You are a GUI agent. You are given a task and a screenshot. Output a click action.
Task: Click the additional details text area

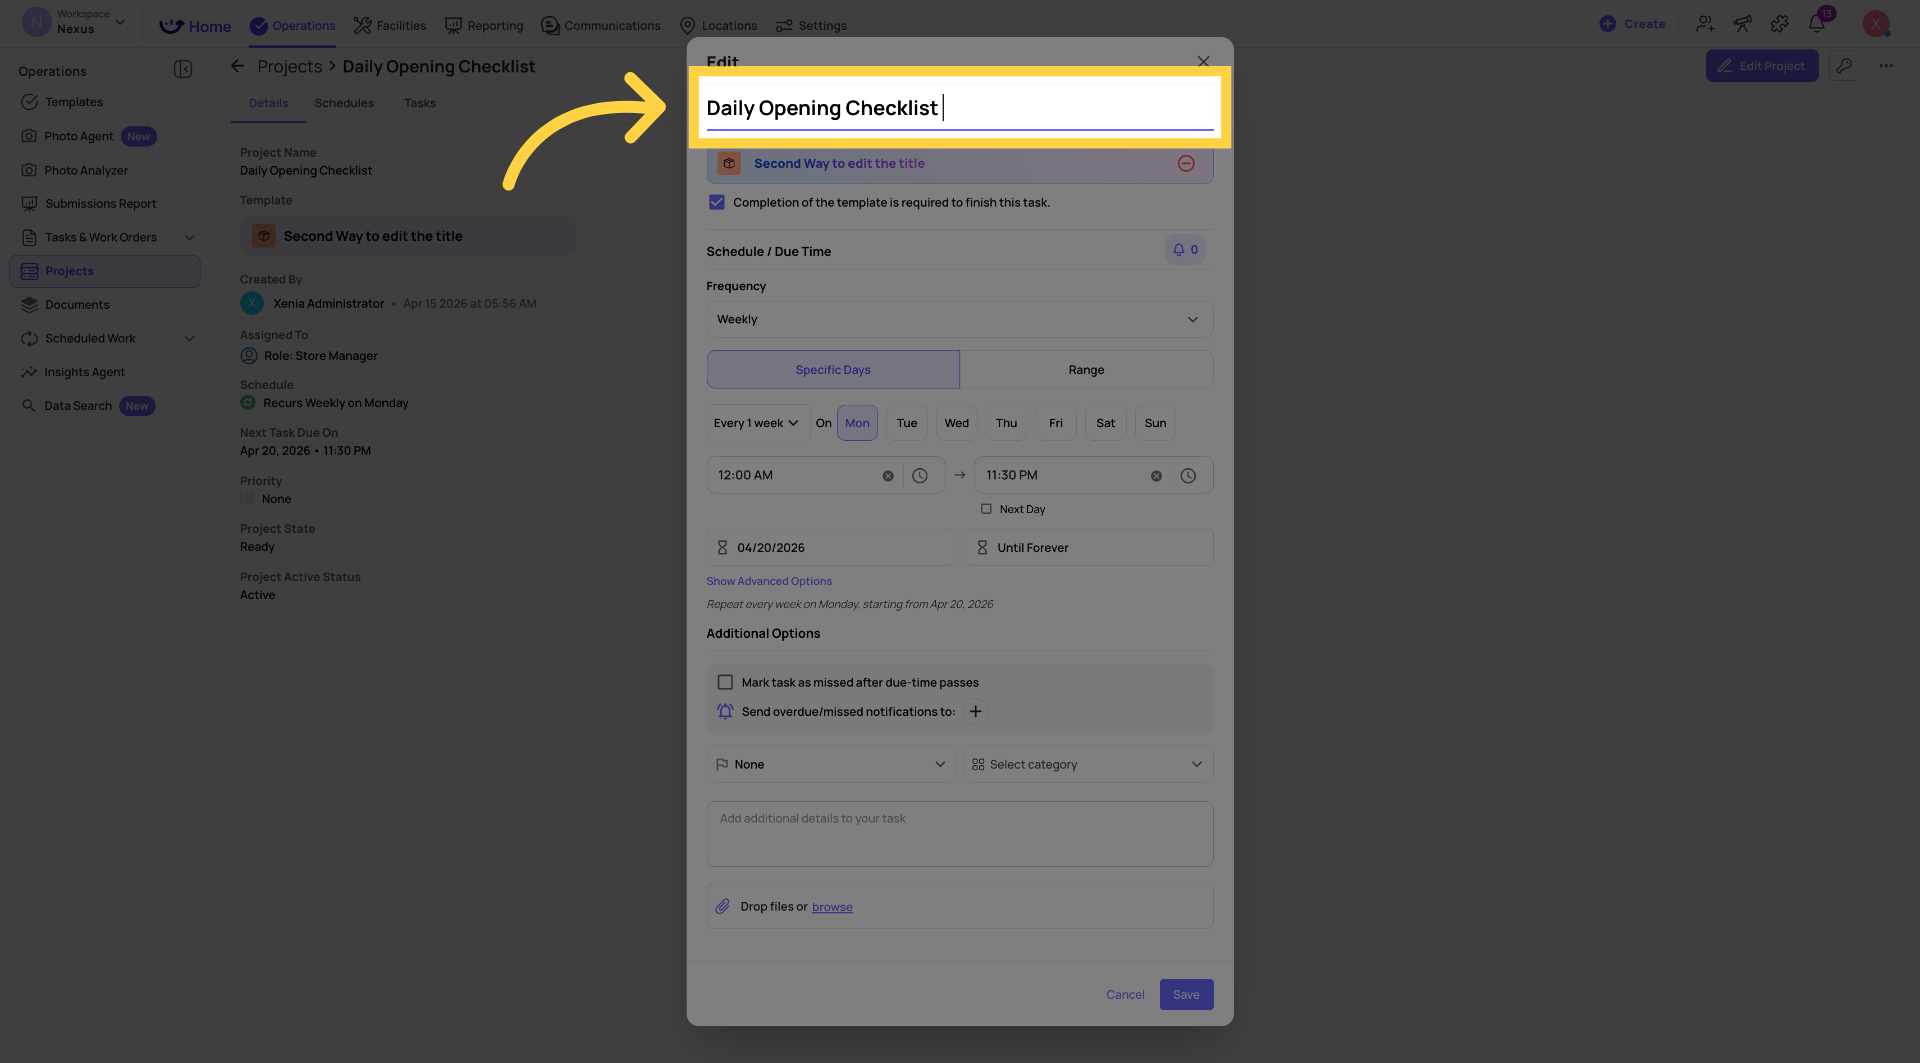pyautogui.click(x=960, y=834)
